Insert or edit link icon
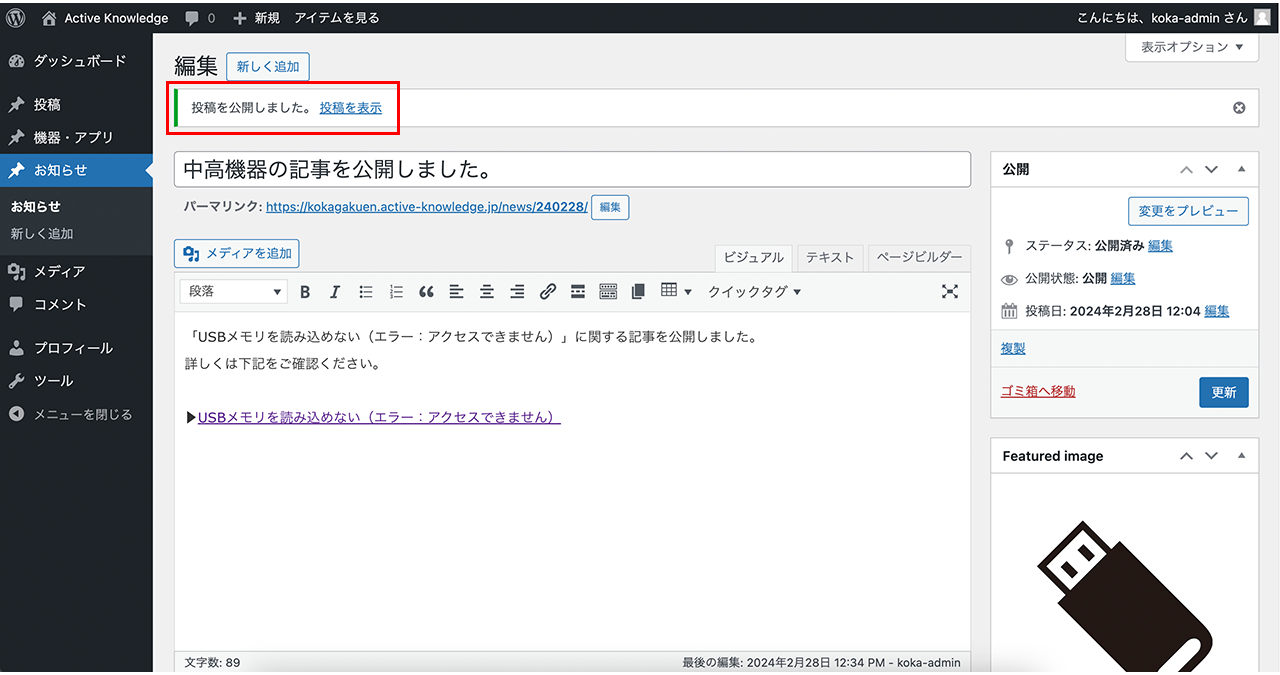Viewport: 1280px width, 675px height. [548, 292]
